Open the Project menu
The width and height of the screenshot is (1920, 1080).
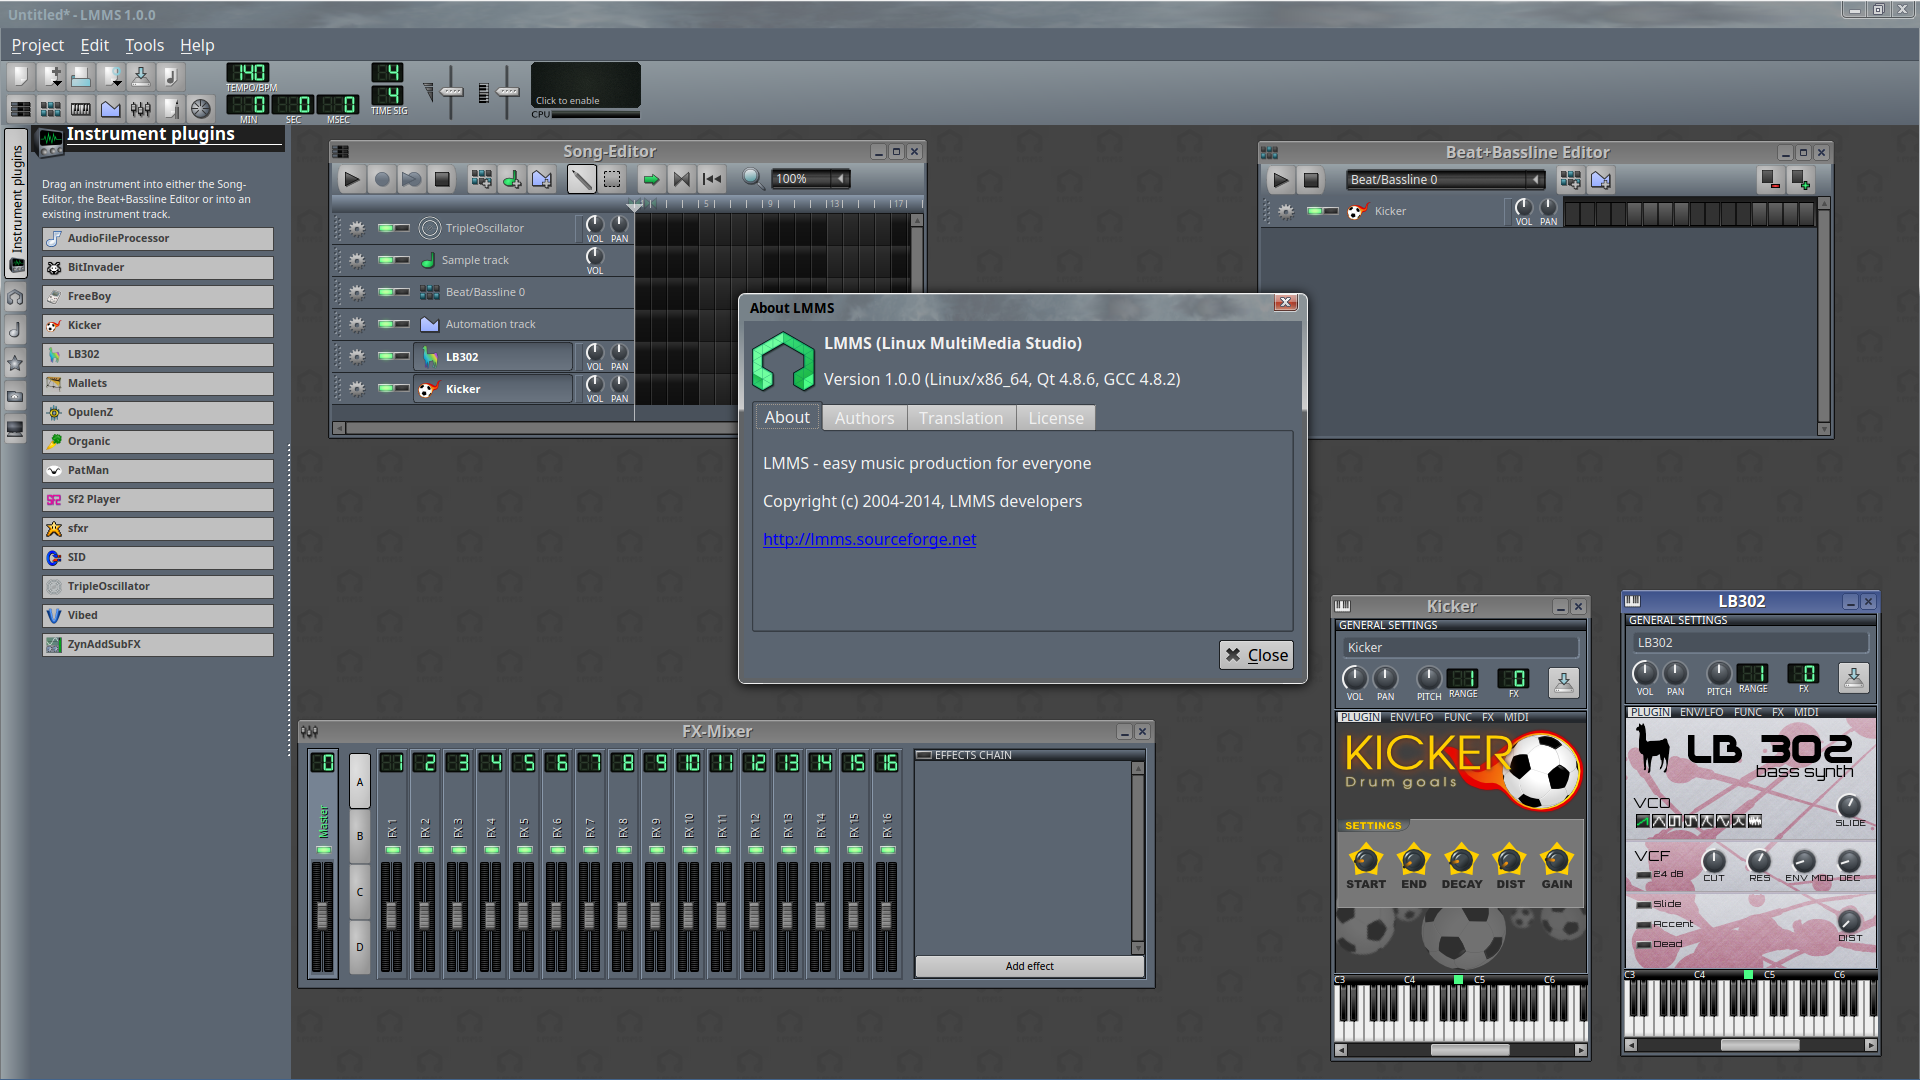[x=37, y=45]
